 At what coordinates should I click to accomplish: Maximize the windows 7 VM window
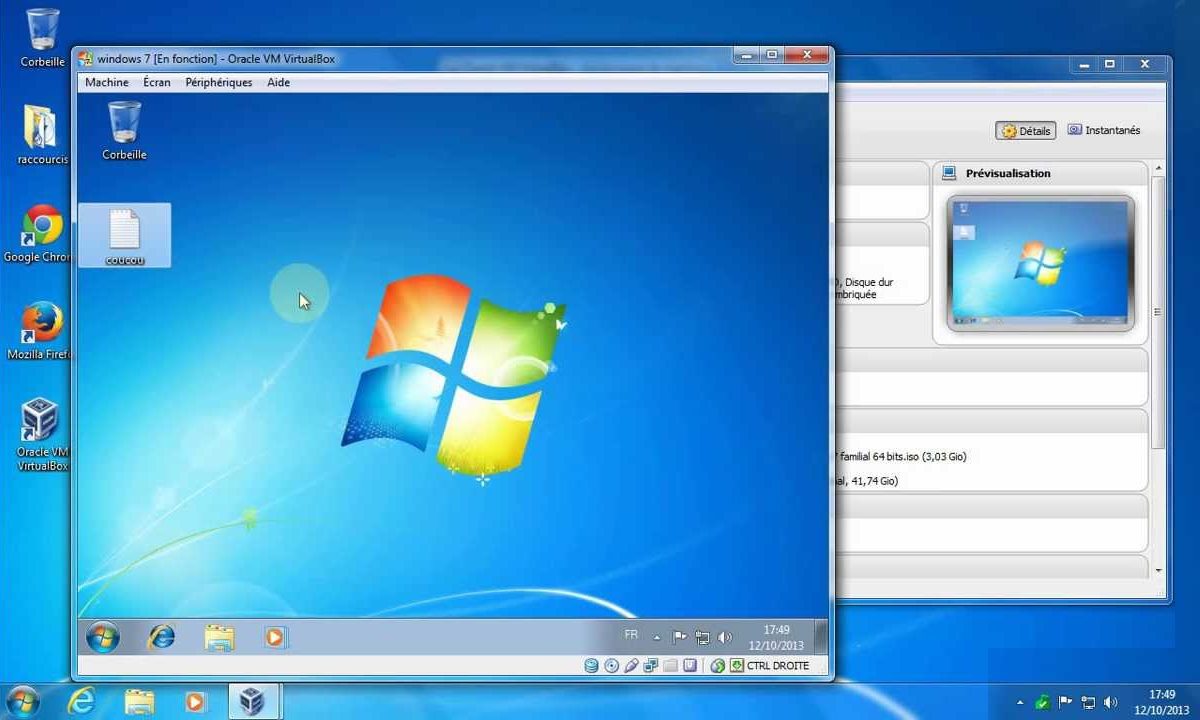tap(772, 55)
